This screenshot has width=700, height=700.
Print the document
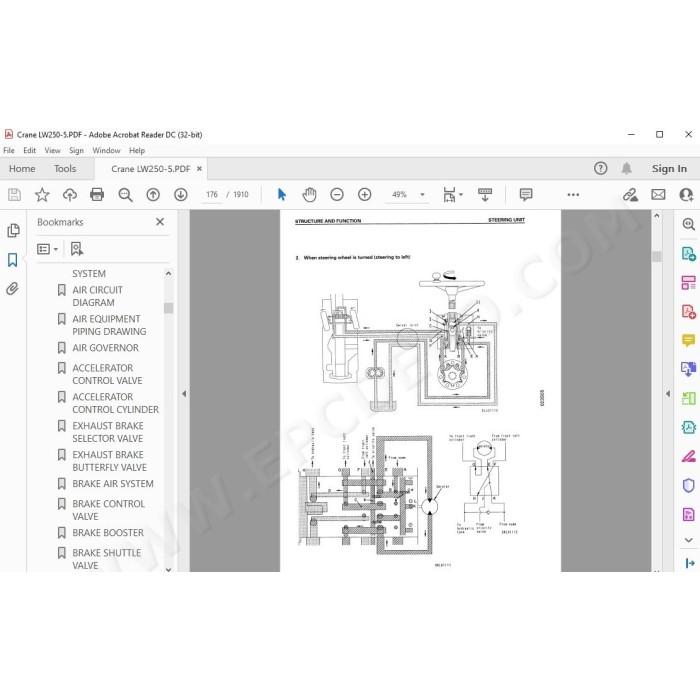97,195
